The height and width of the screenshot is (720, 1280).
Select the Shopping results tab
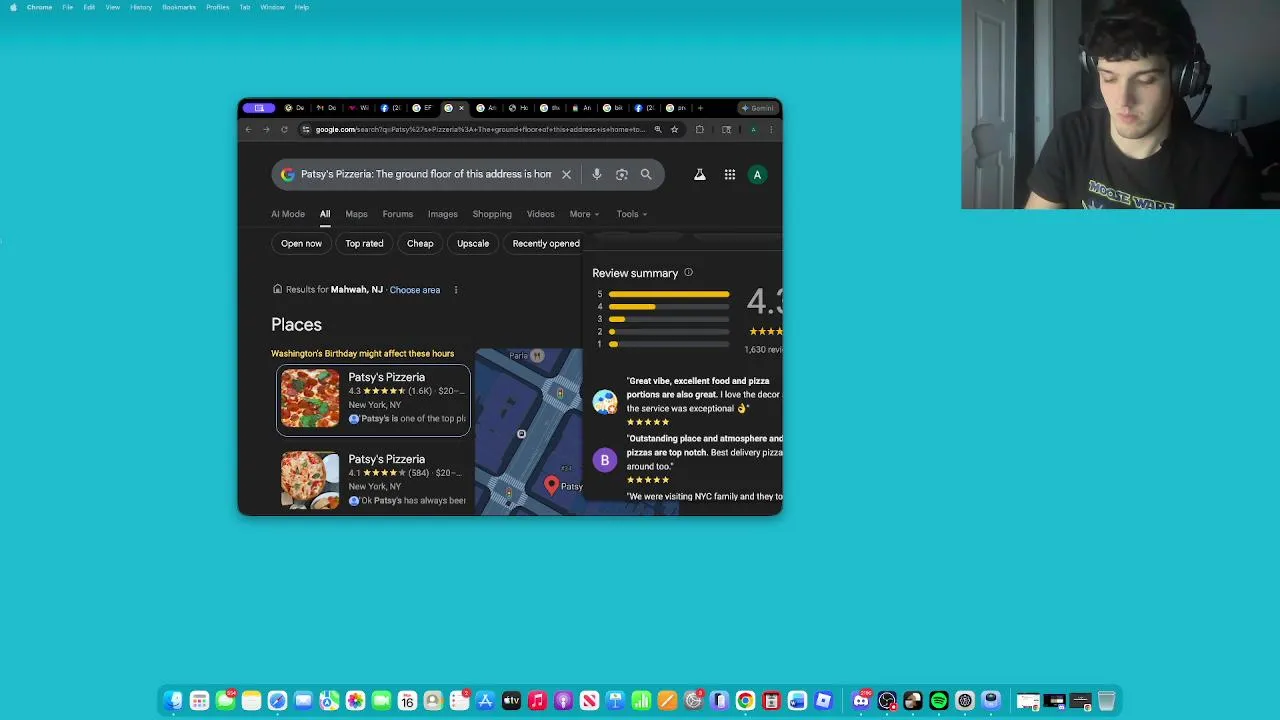[x=492, y=214]
